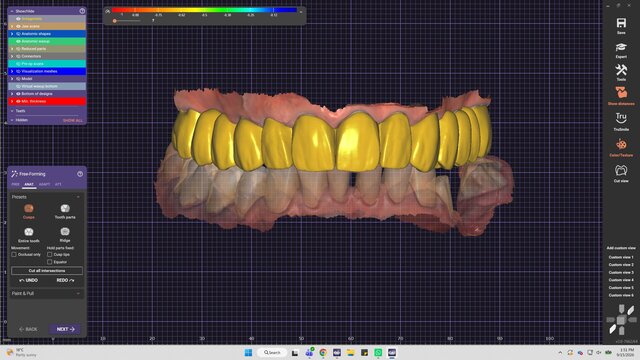
Task: Click the view orientation cube
Action: [621, 320]
